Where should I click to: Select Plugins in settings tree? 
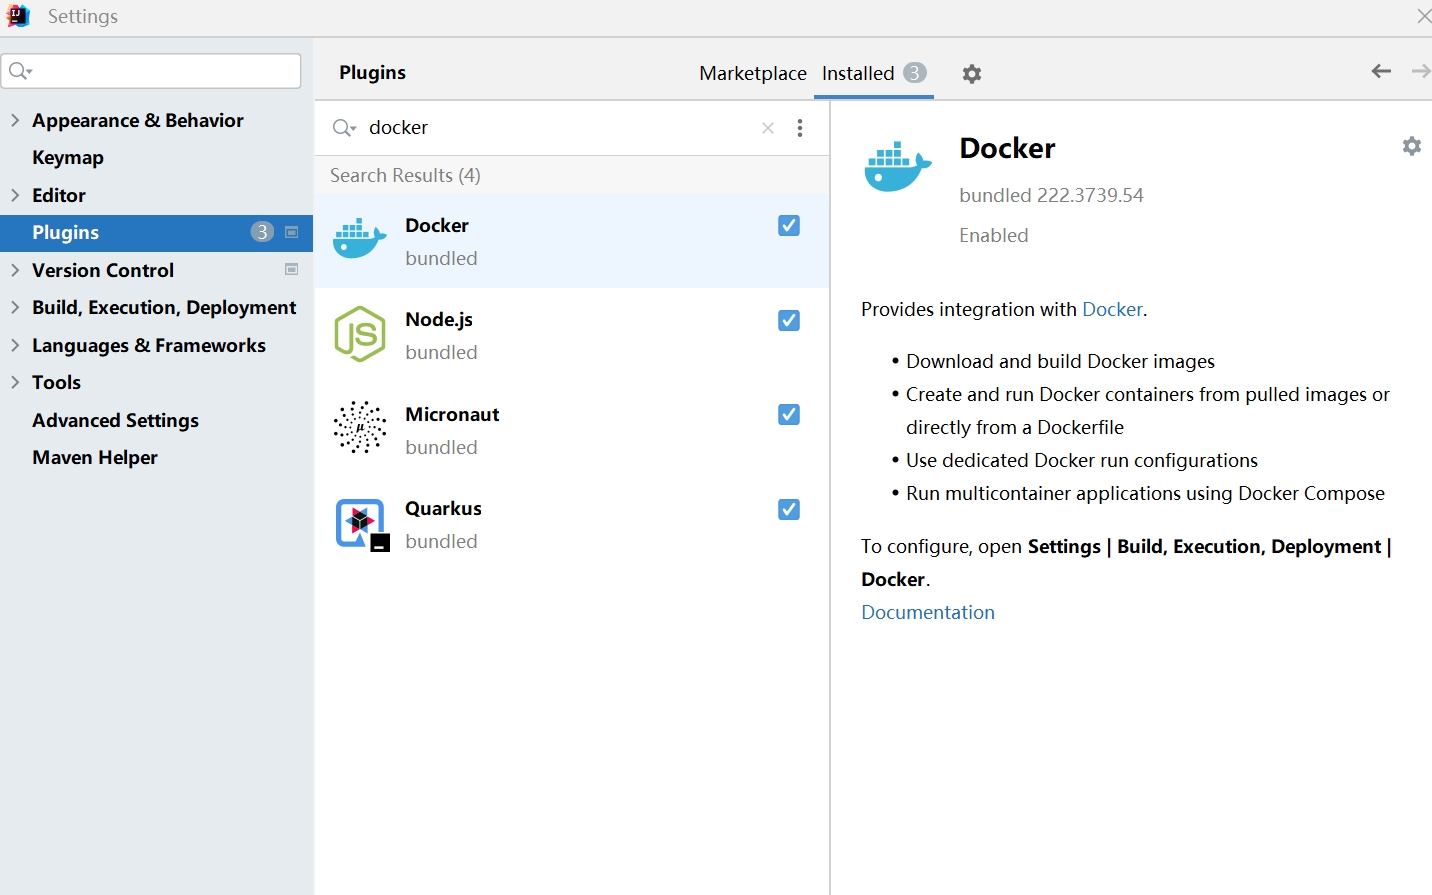156,232
